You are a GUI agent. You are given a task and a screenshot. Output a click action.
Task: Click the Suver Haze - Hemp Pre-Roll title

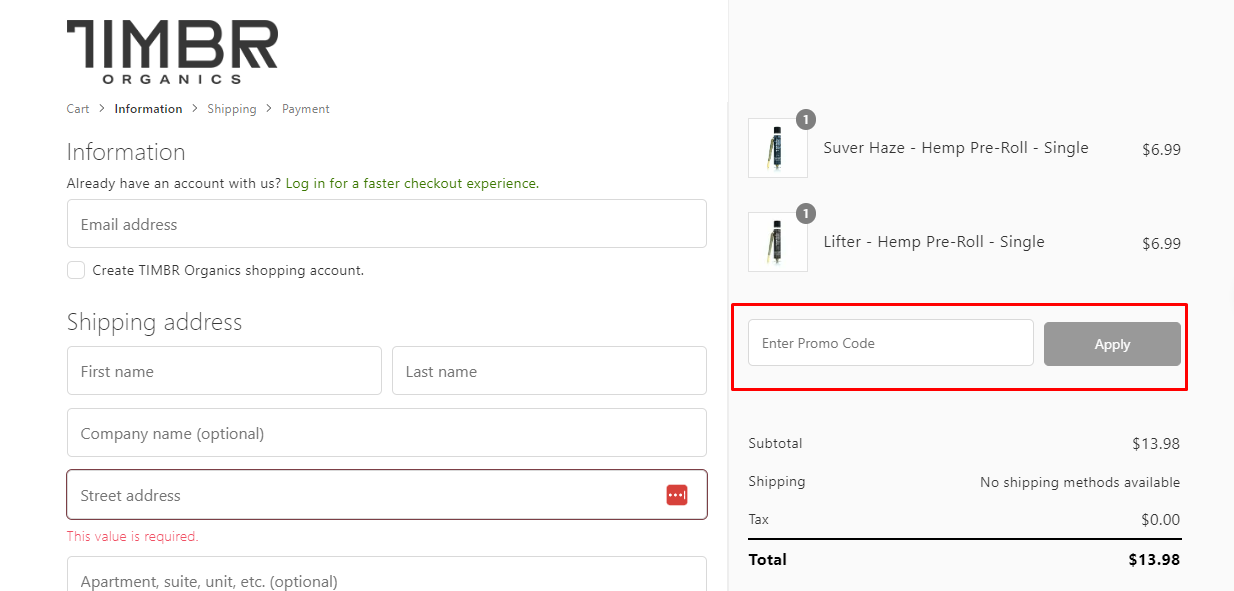956,148
